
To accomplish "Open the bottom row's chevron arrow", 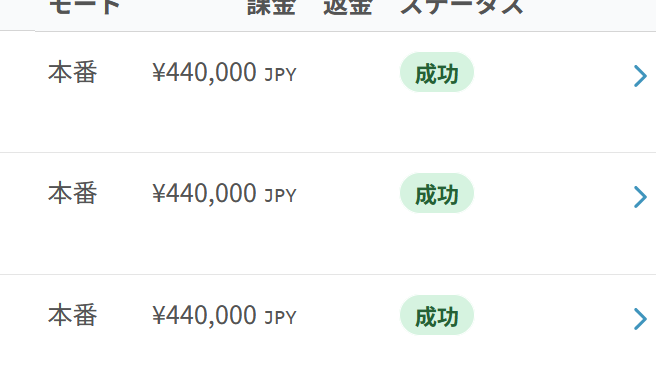I will pos(641,319).
